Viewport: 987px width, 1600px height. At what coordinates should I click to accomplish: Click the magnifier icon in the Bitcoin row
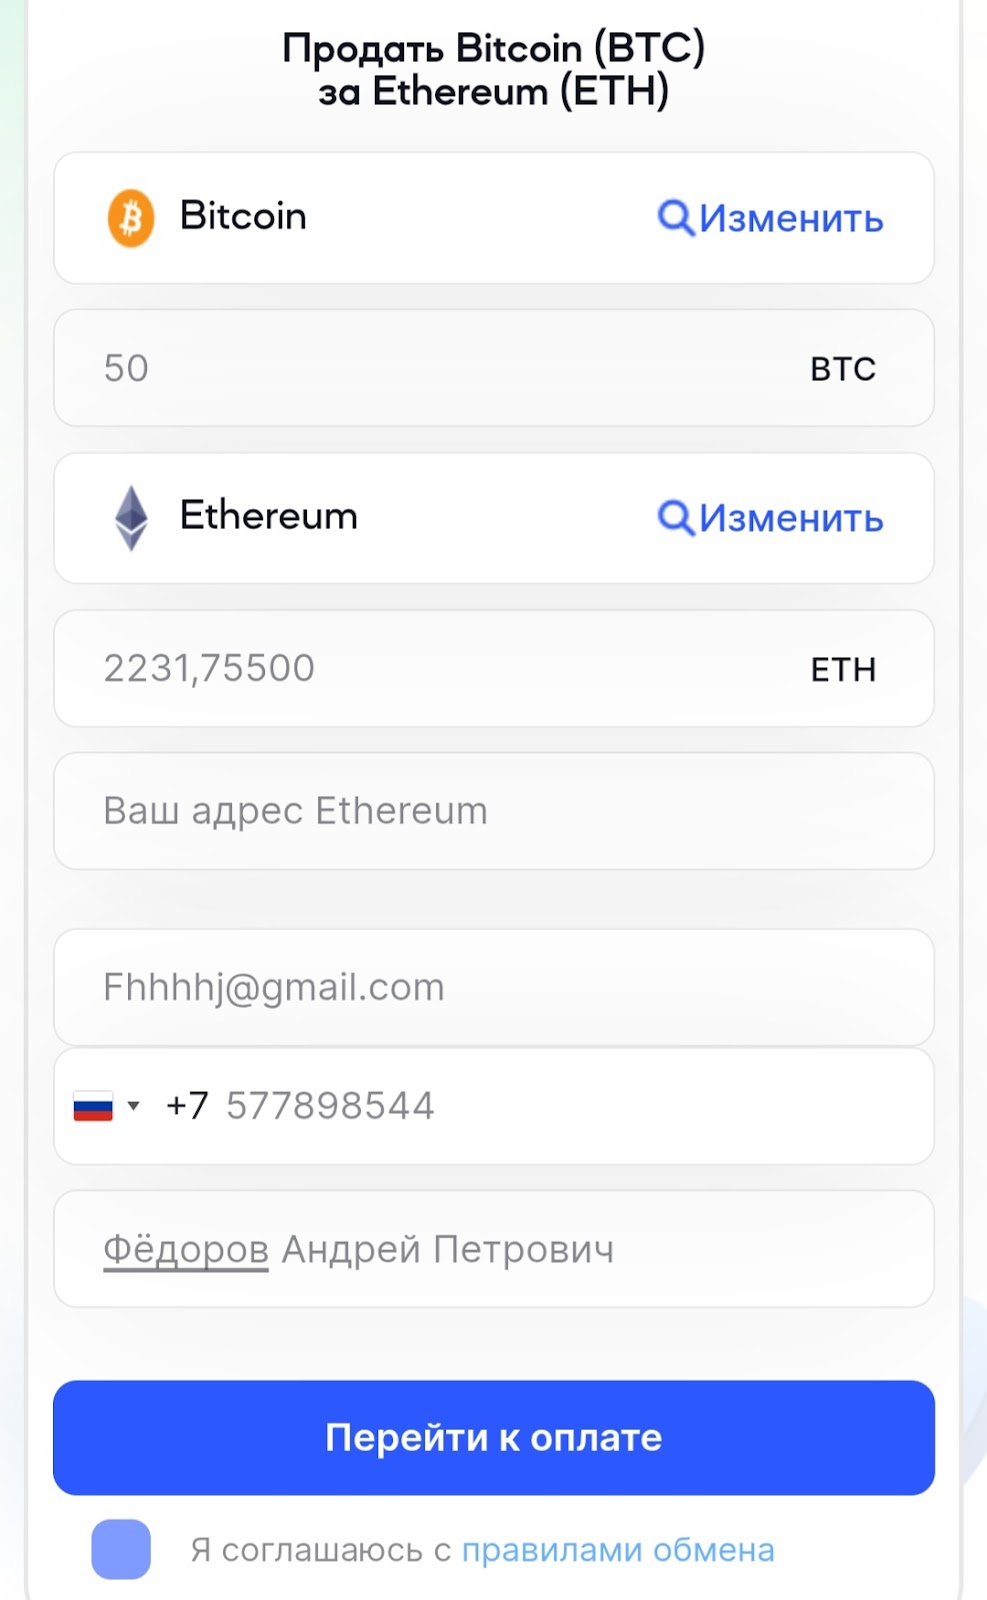tap(676, 218)
